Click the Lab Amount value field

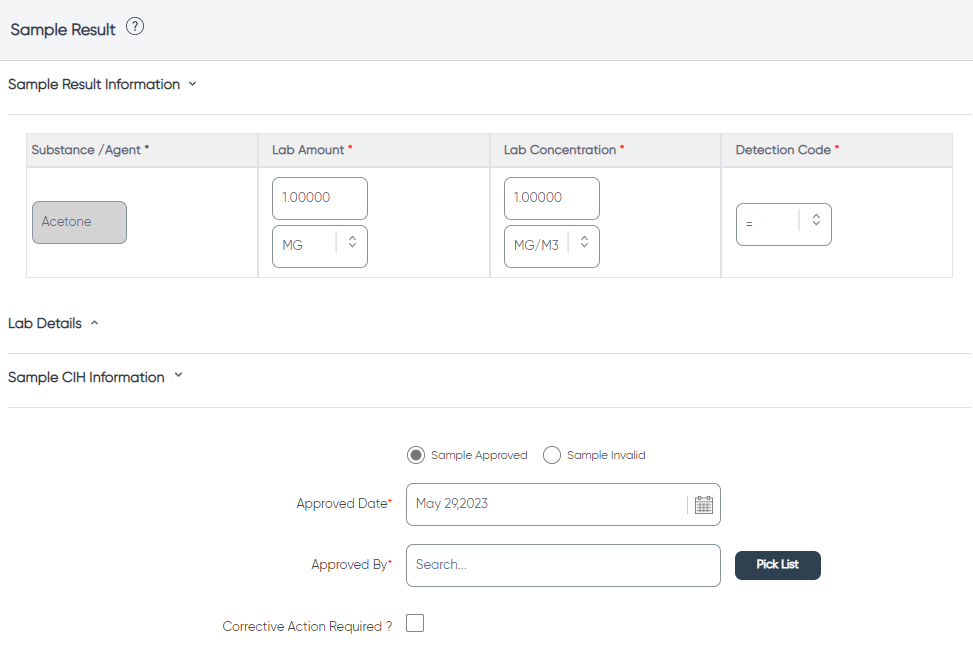320,198
